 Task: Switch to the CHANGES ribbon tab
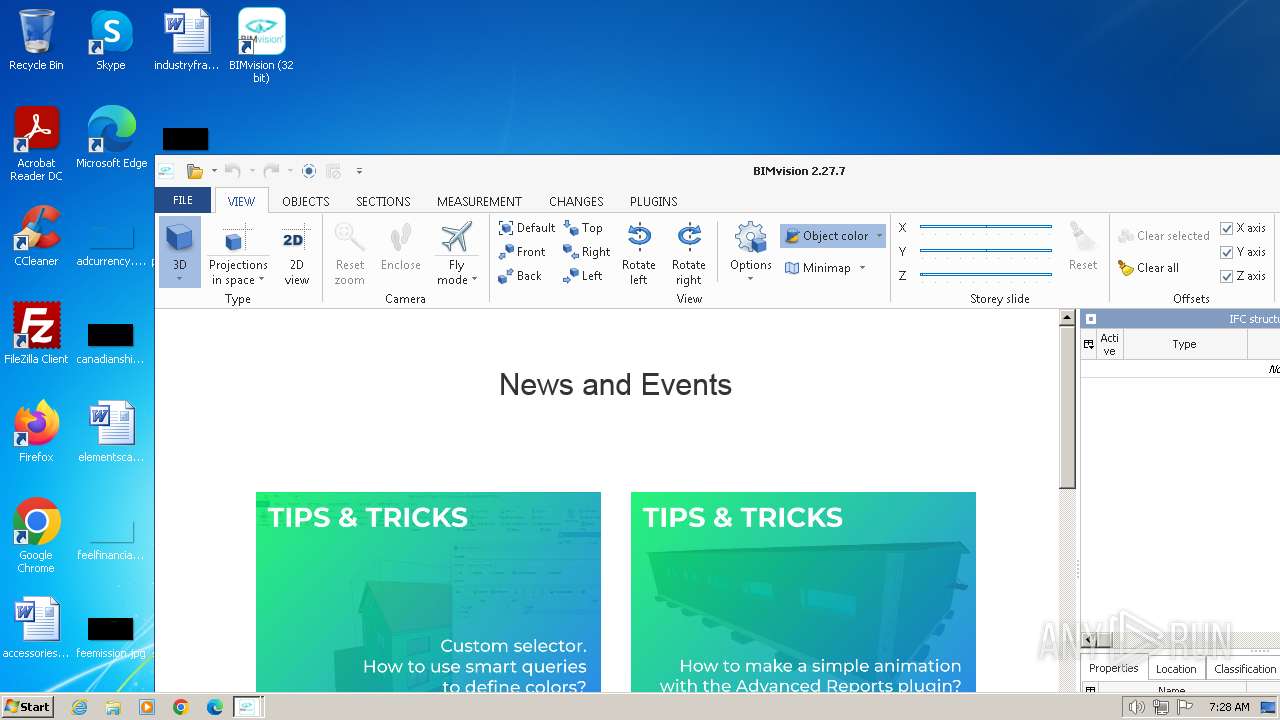click(576, 201)
